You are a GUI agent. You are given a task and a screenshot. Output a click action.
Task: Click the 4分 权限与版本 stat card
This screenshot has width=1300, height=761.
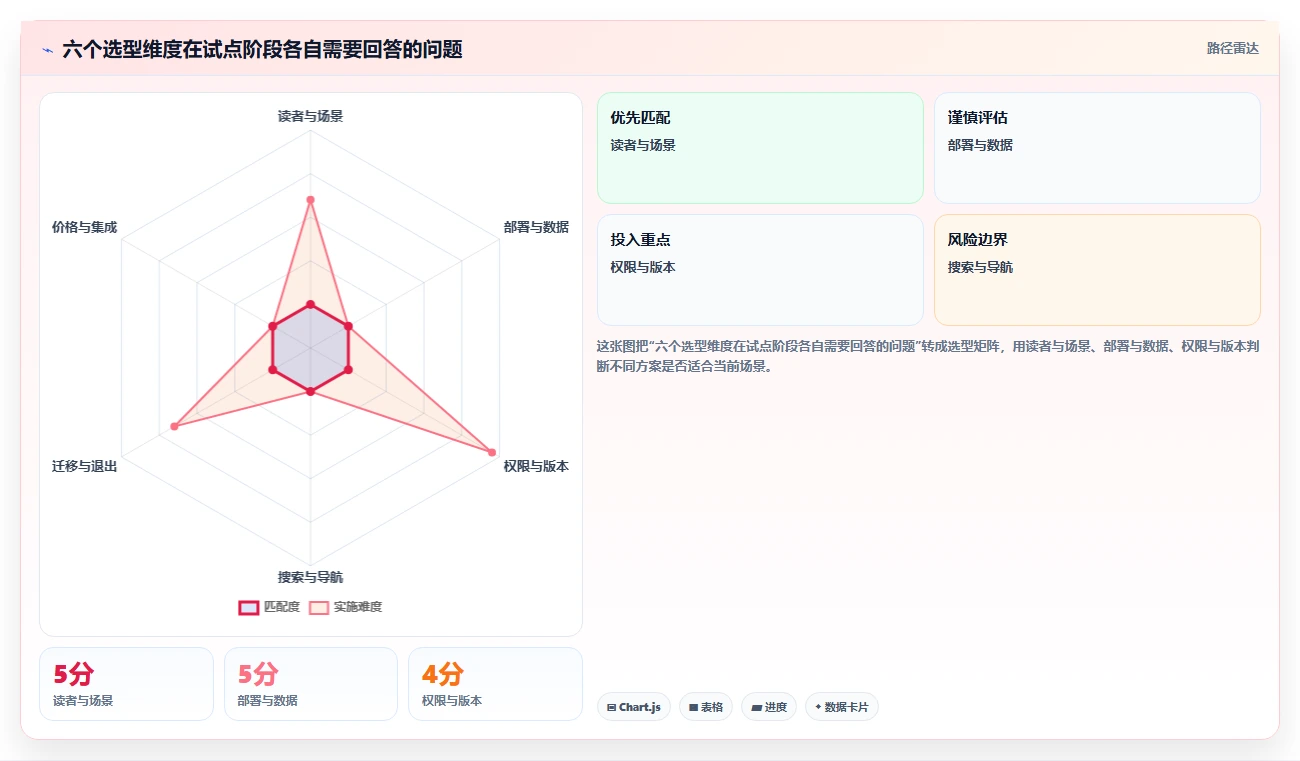495,684
